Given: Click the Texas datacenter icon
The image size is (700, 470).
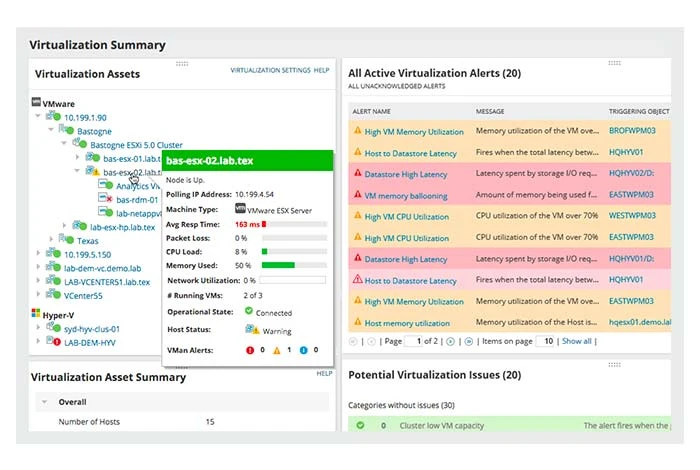Looking at the screenshot, I should point(66,239).
